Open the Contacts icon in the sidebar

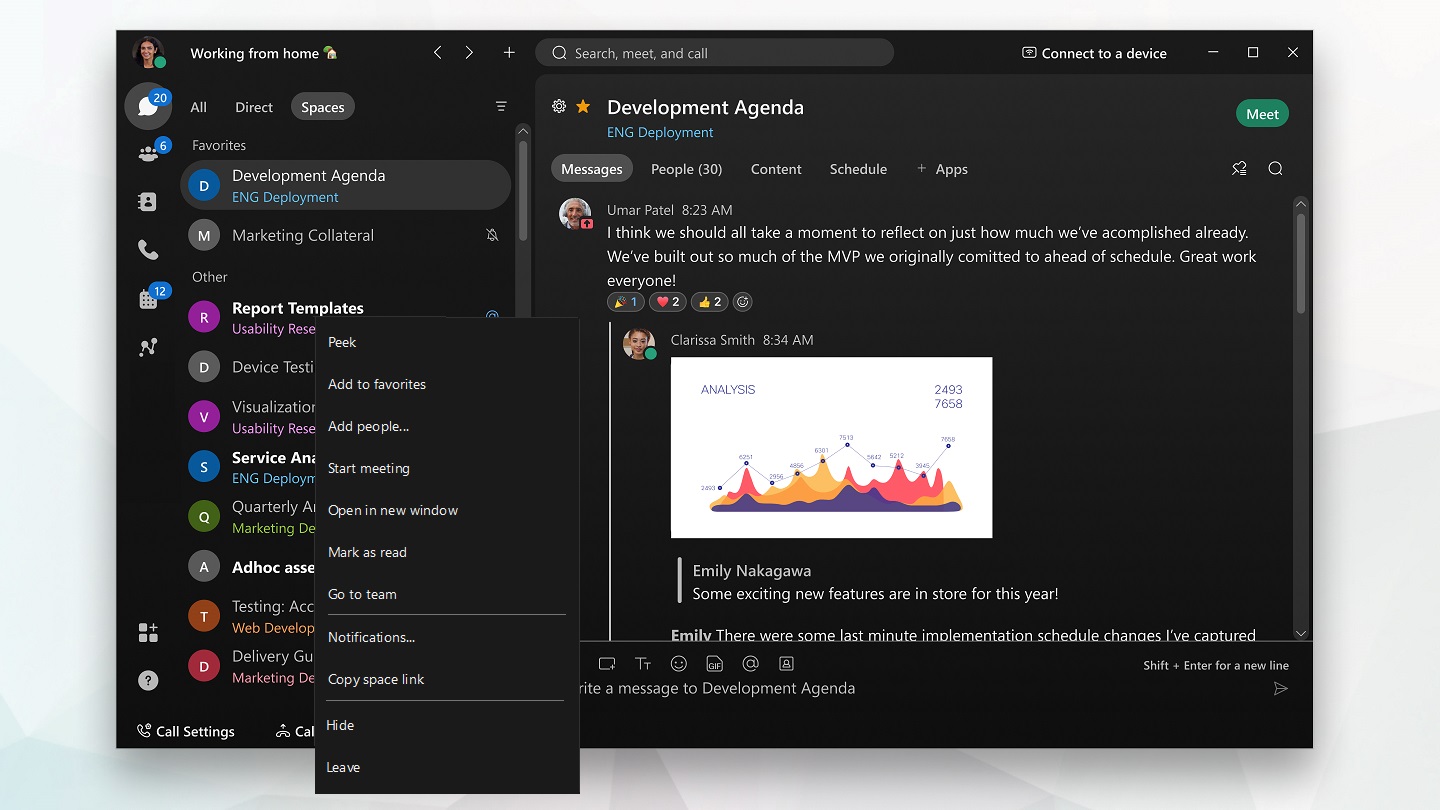point(148,202)
